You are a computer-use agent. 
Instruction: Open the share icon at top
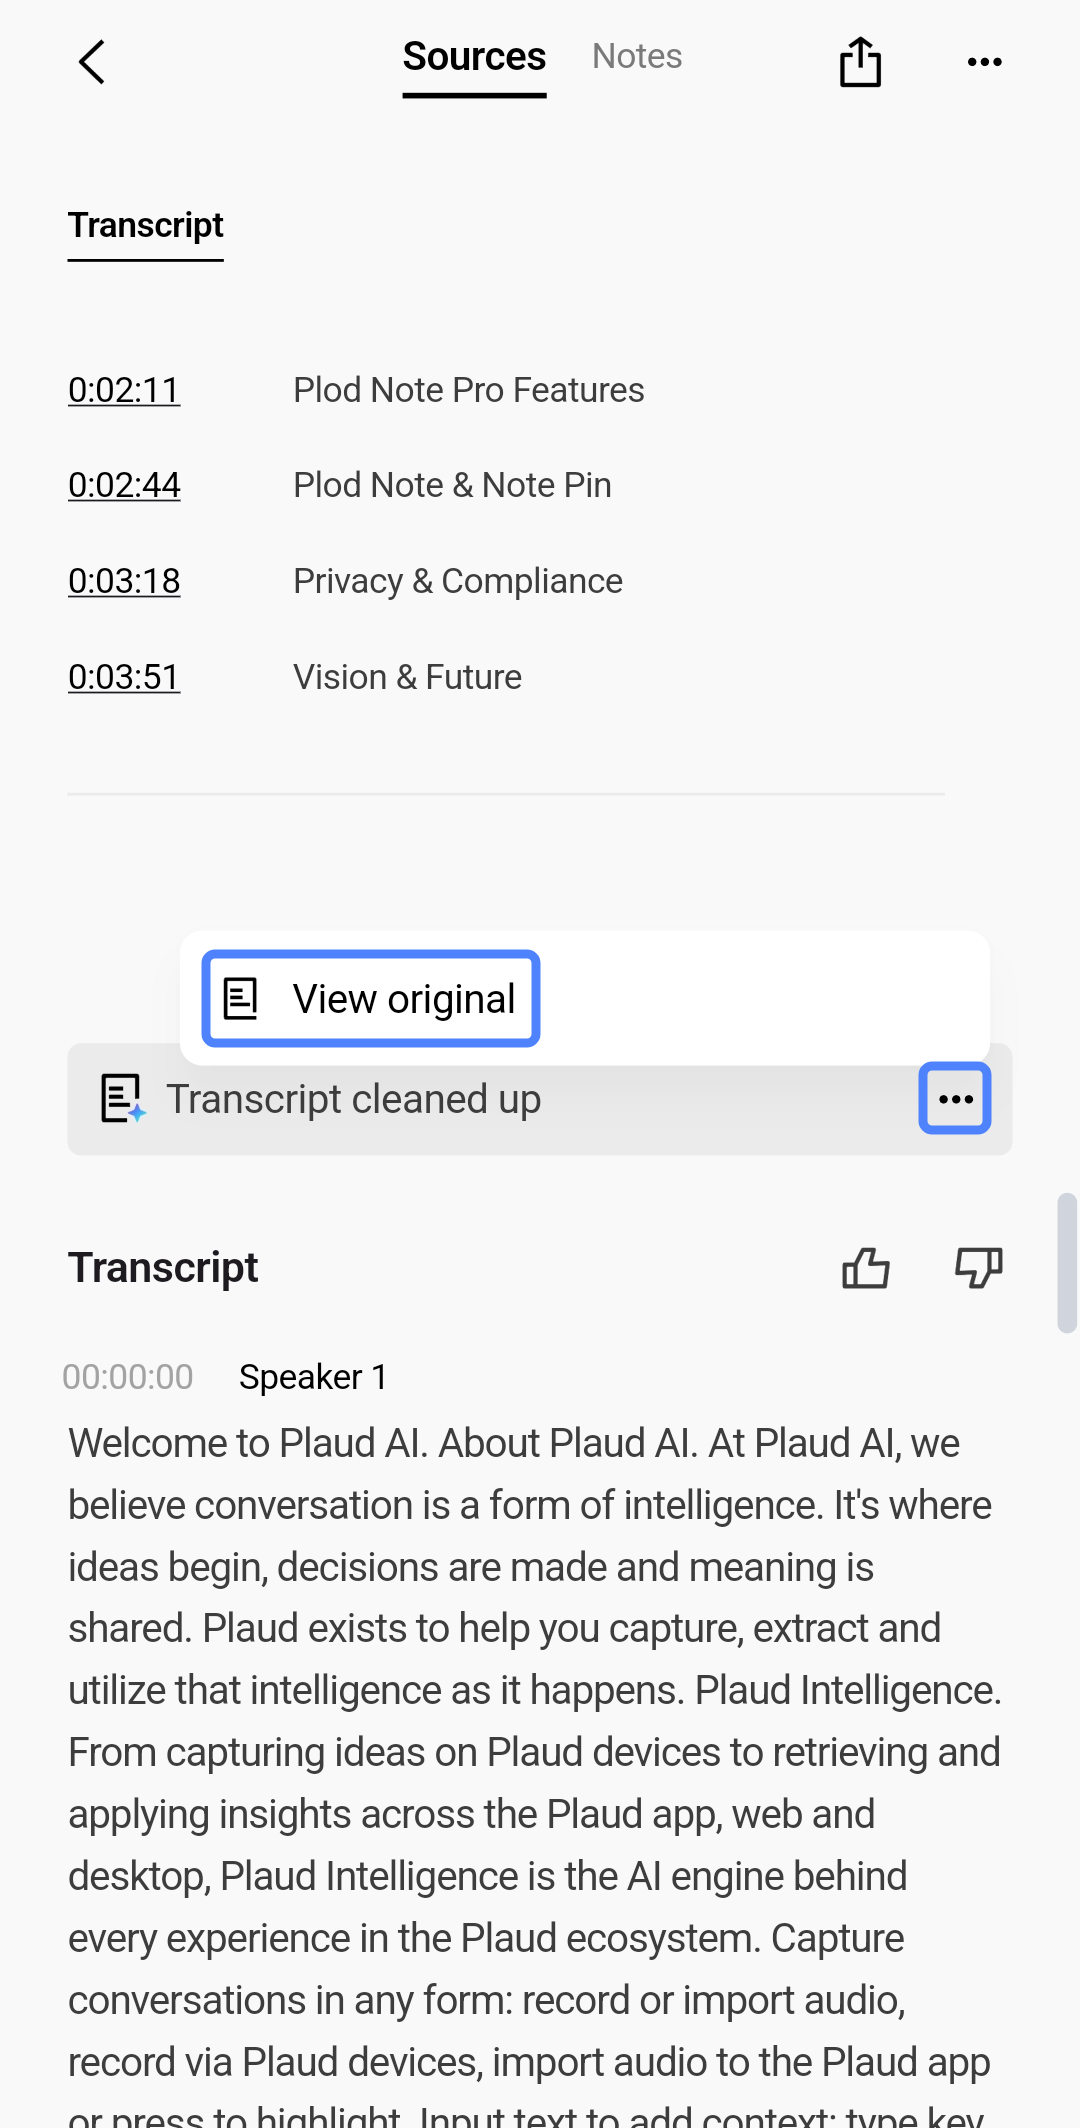[x=860, y=62]
